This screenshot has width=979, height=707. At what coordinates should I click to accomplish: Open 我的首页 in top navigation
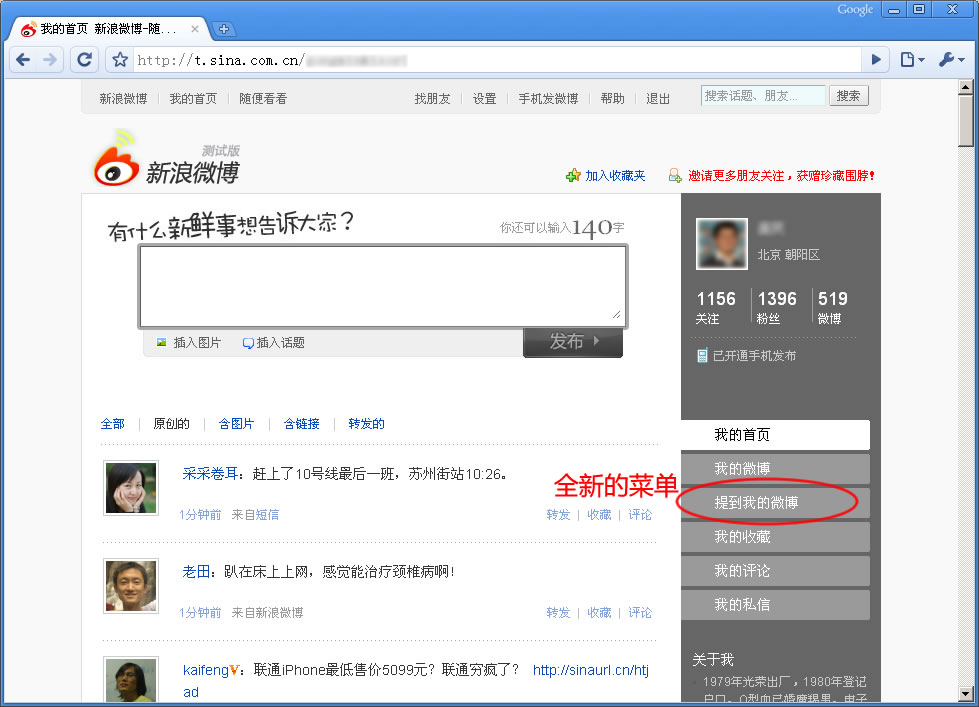193,99
